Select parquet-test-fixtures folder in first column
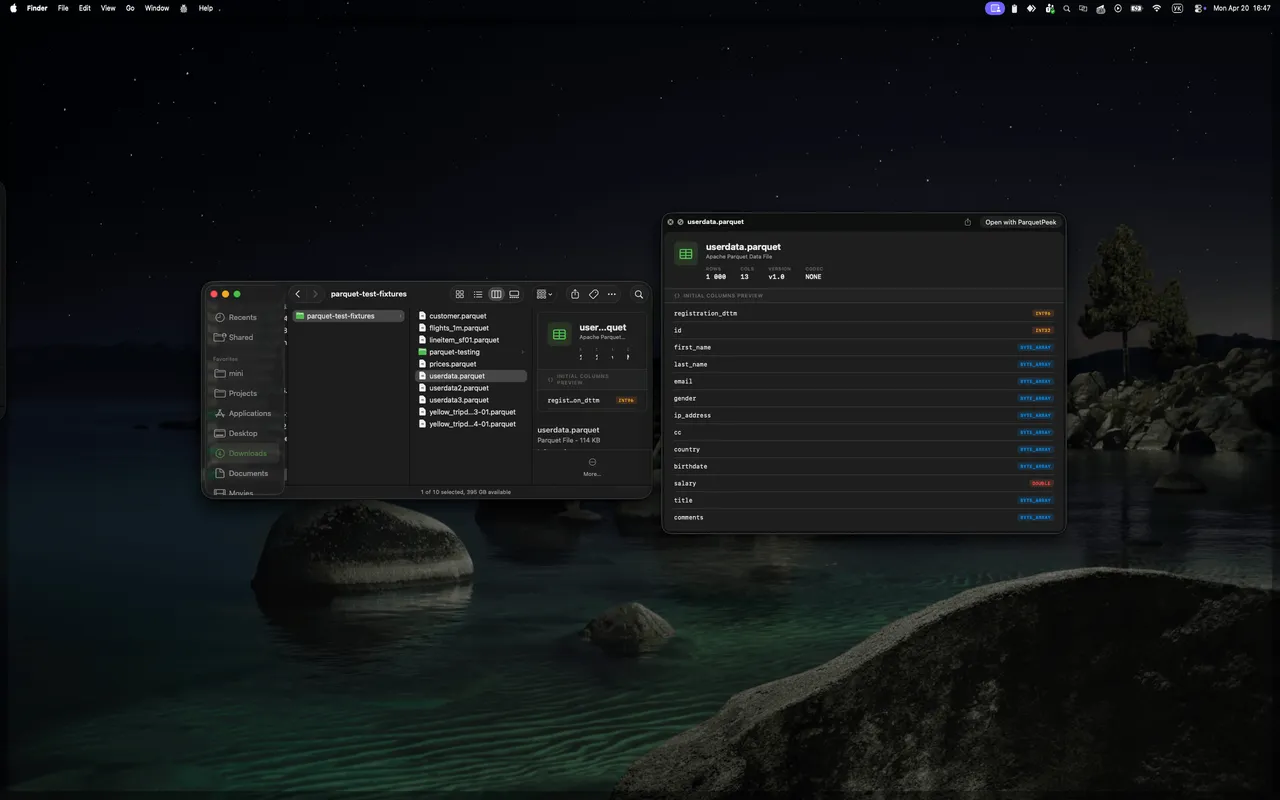1280x800 pixels. [349, 316]
